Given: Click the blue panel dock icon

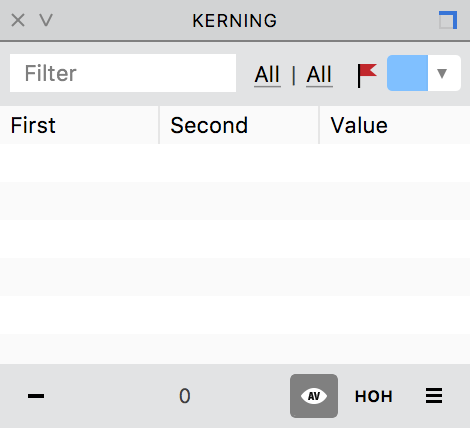Looking at the screenshot, I should pos(448,20).
